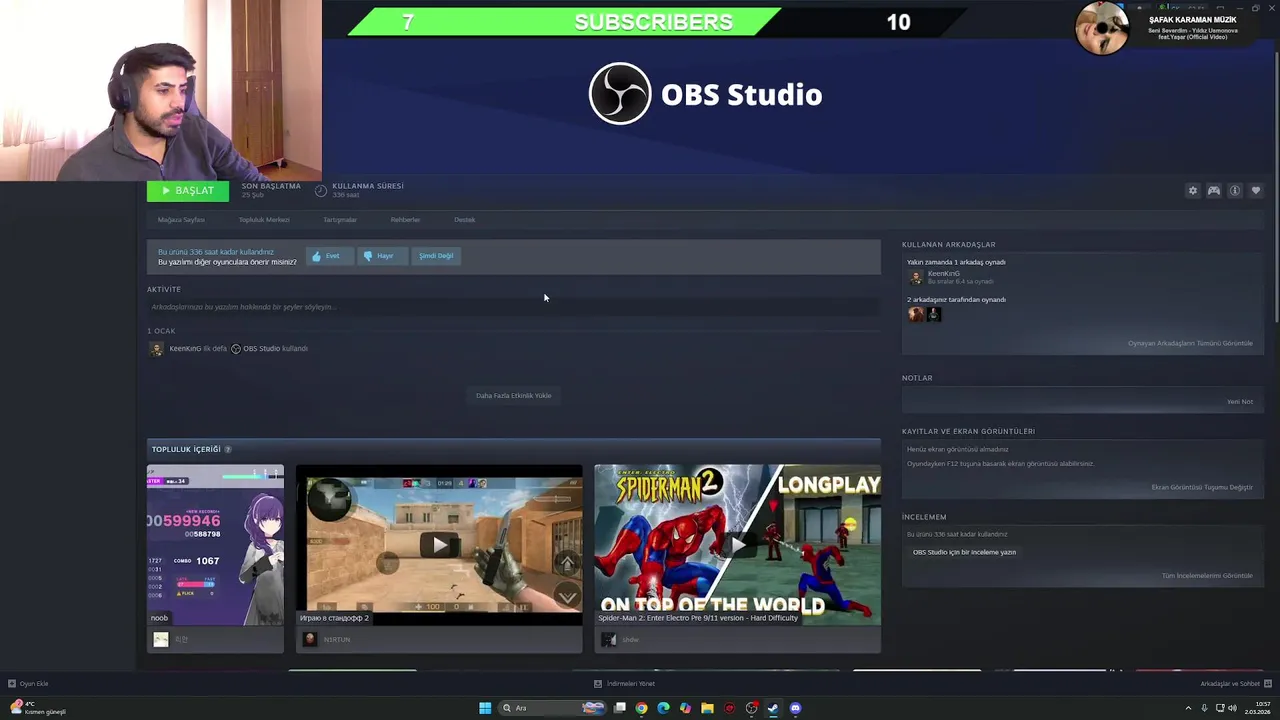The image size is (1280, 720).
Task: Open the controller layout icon
Action: click(1213, 191)
